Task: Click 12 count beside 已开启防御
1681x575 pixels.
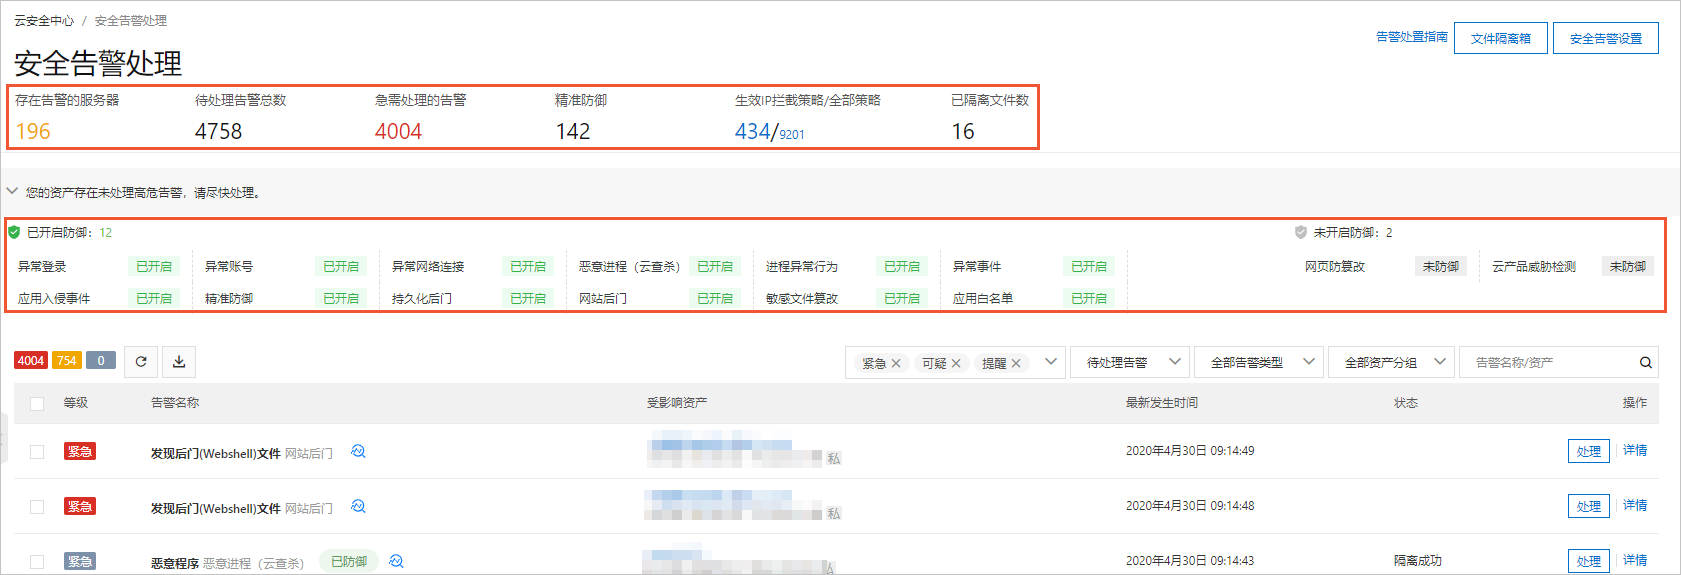Action: coord(106,232)
